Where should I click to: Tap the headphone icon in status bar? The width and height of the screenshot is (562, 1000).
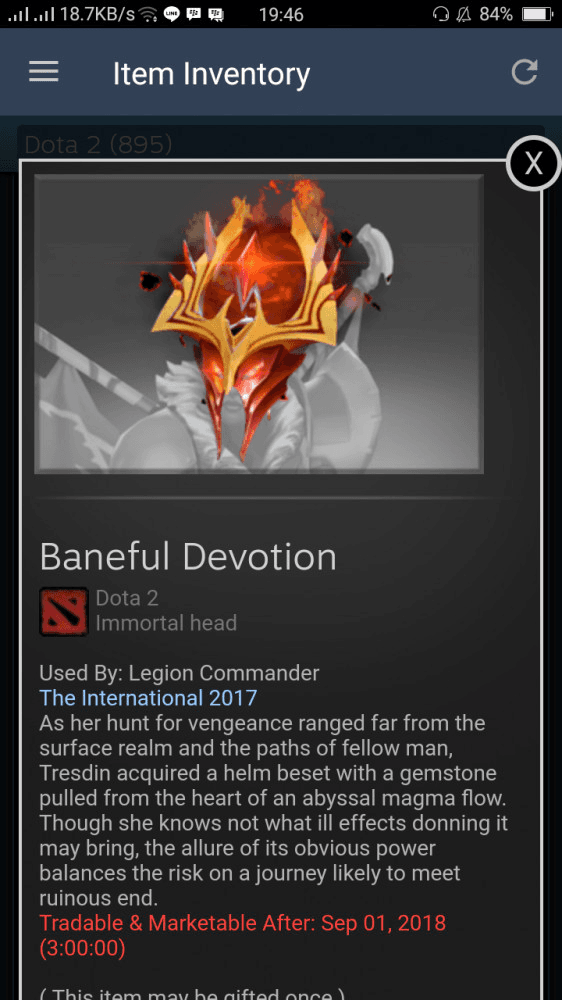(440, 14)
